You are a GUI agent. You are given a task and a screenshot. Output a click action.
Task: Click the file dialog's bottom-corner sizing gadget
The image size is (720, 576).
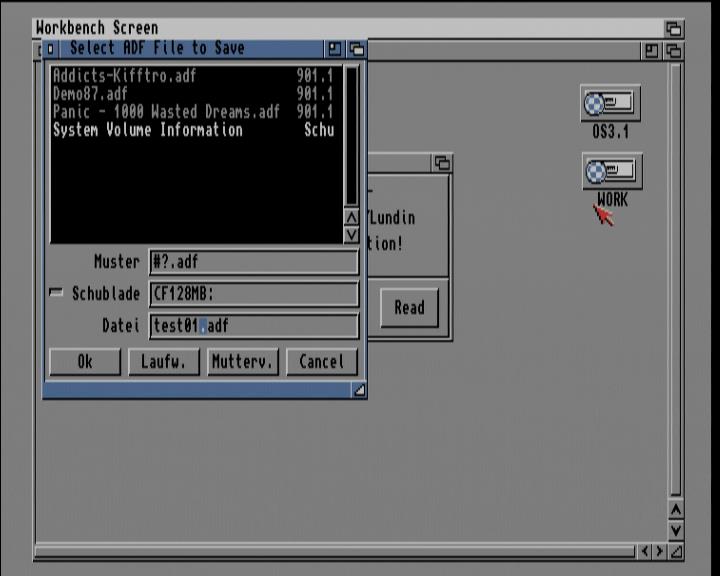pos(359,390)
